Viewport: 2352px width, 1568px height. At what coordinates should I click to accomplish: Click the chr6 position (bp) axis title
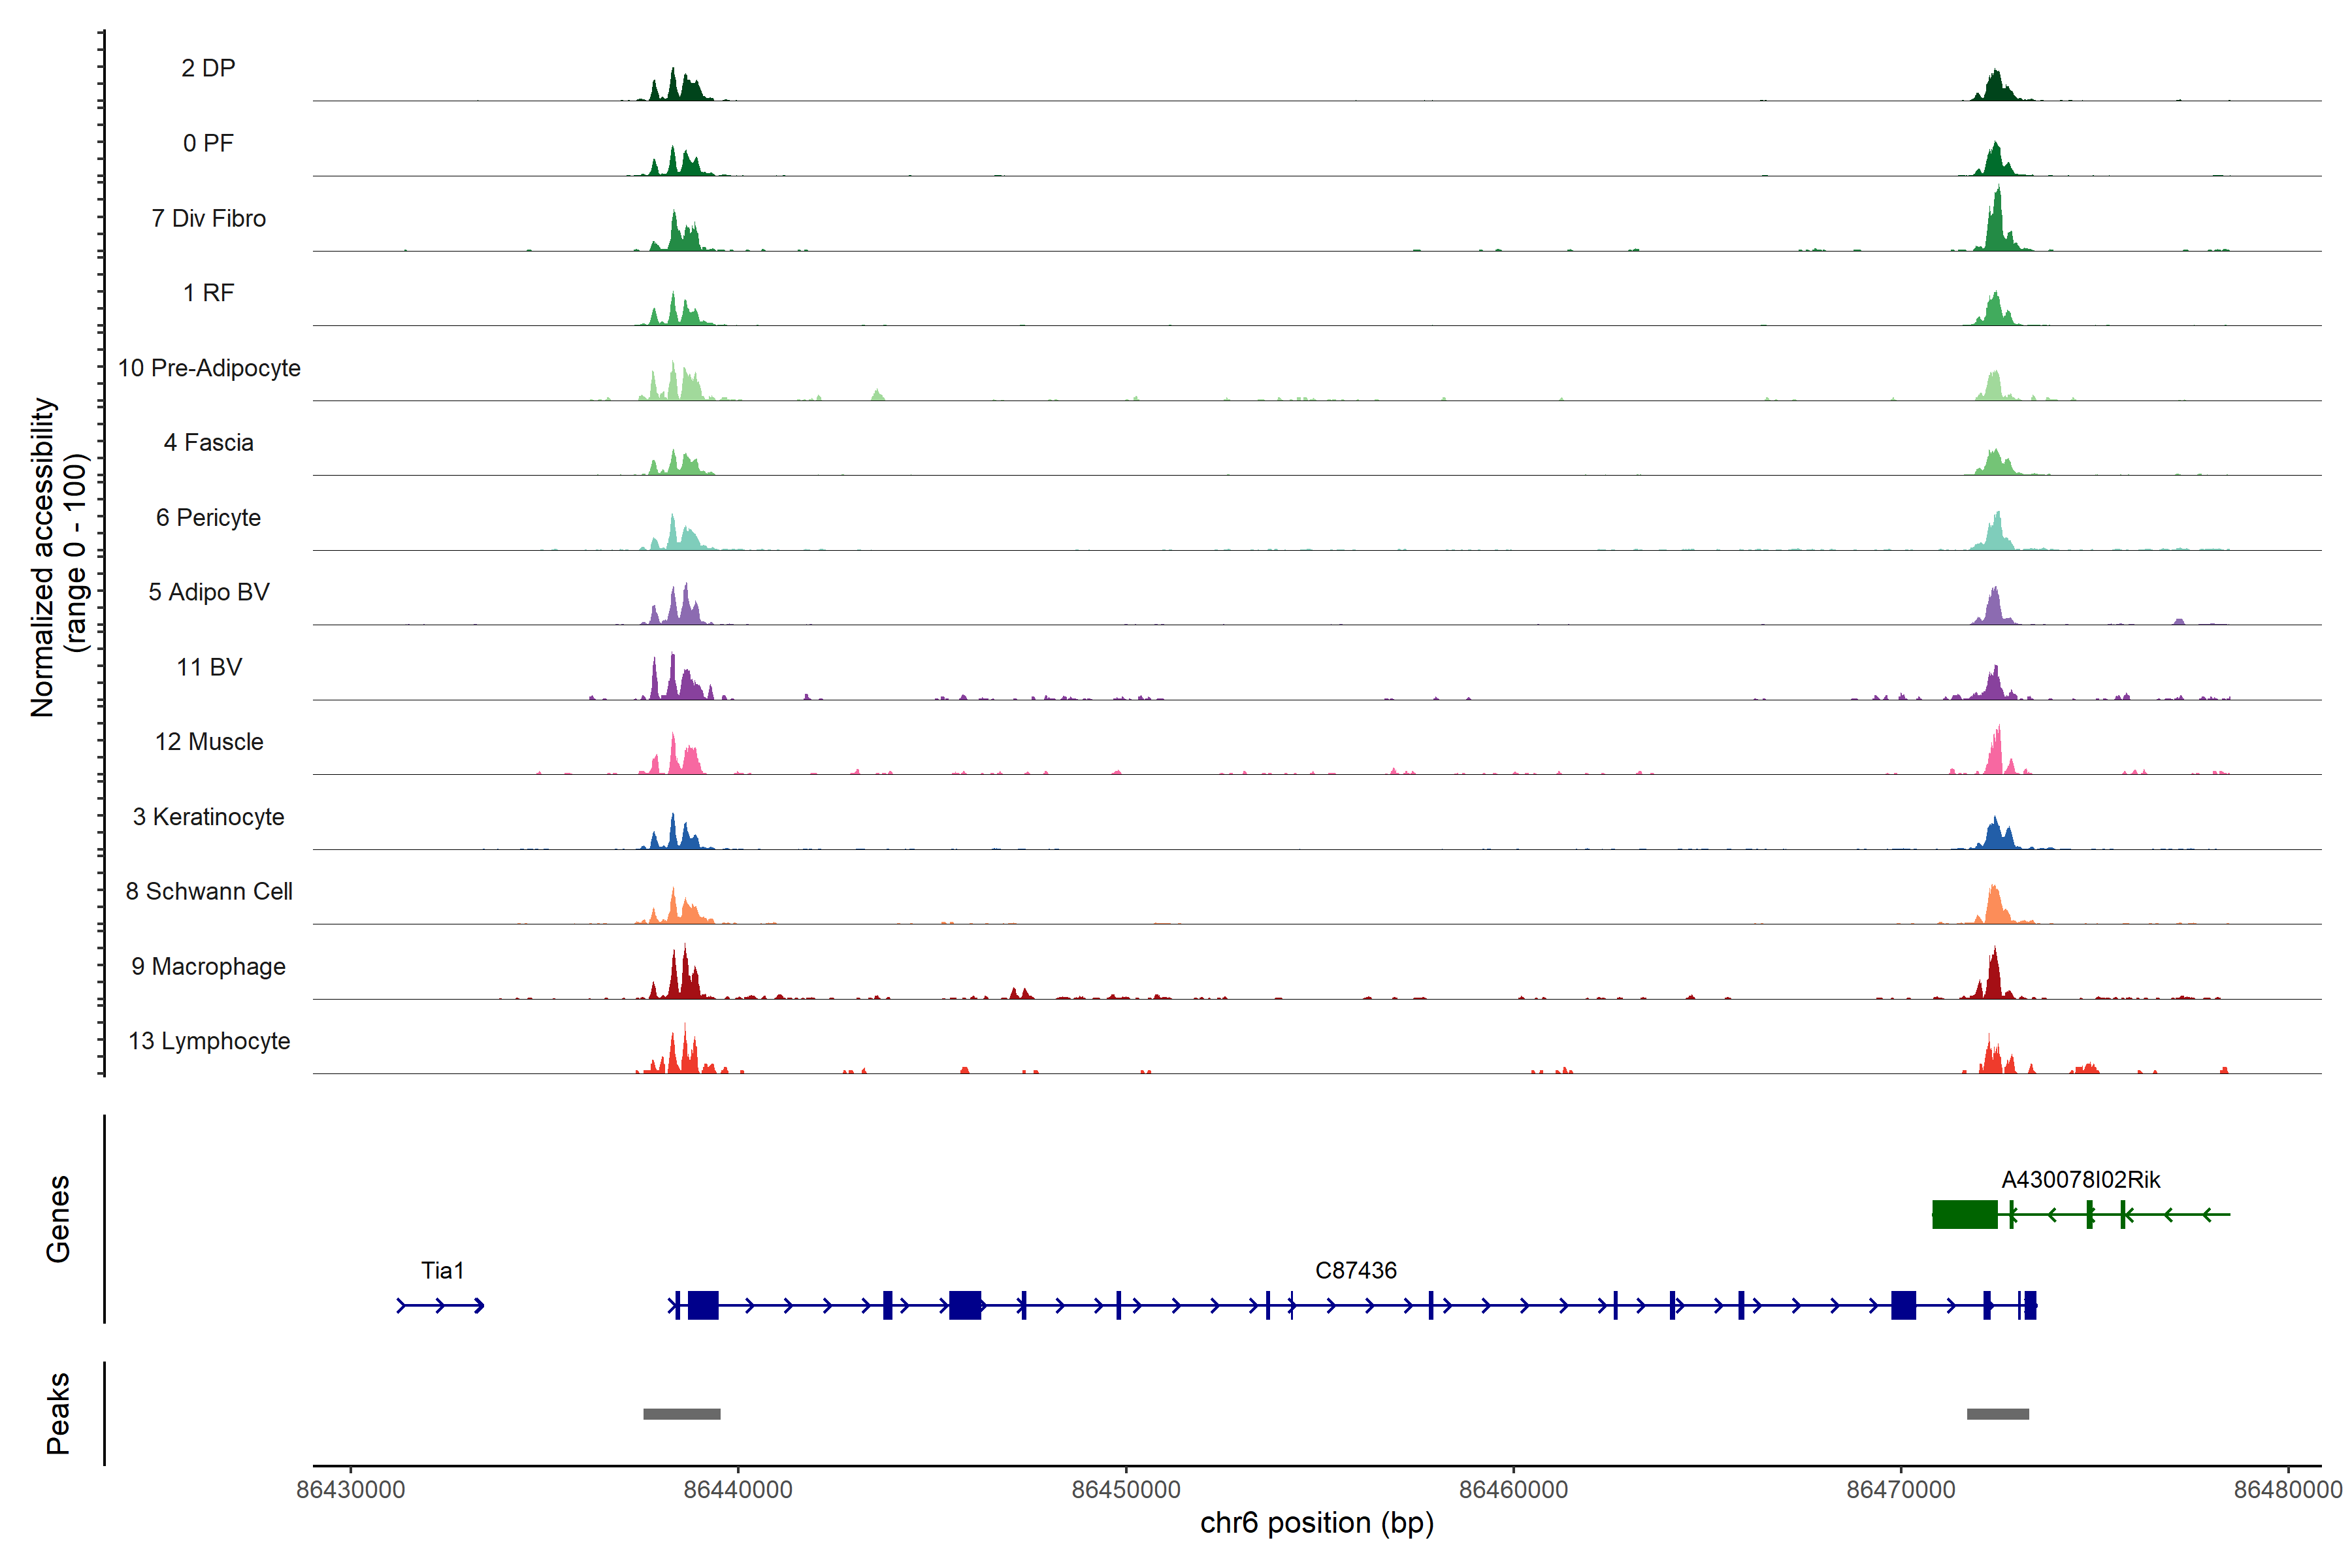click(x=1316, y=1523)
